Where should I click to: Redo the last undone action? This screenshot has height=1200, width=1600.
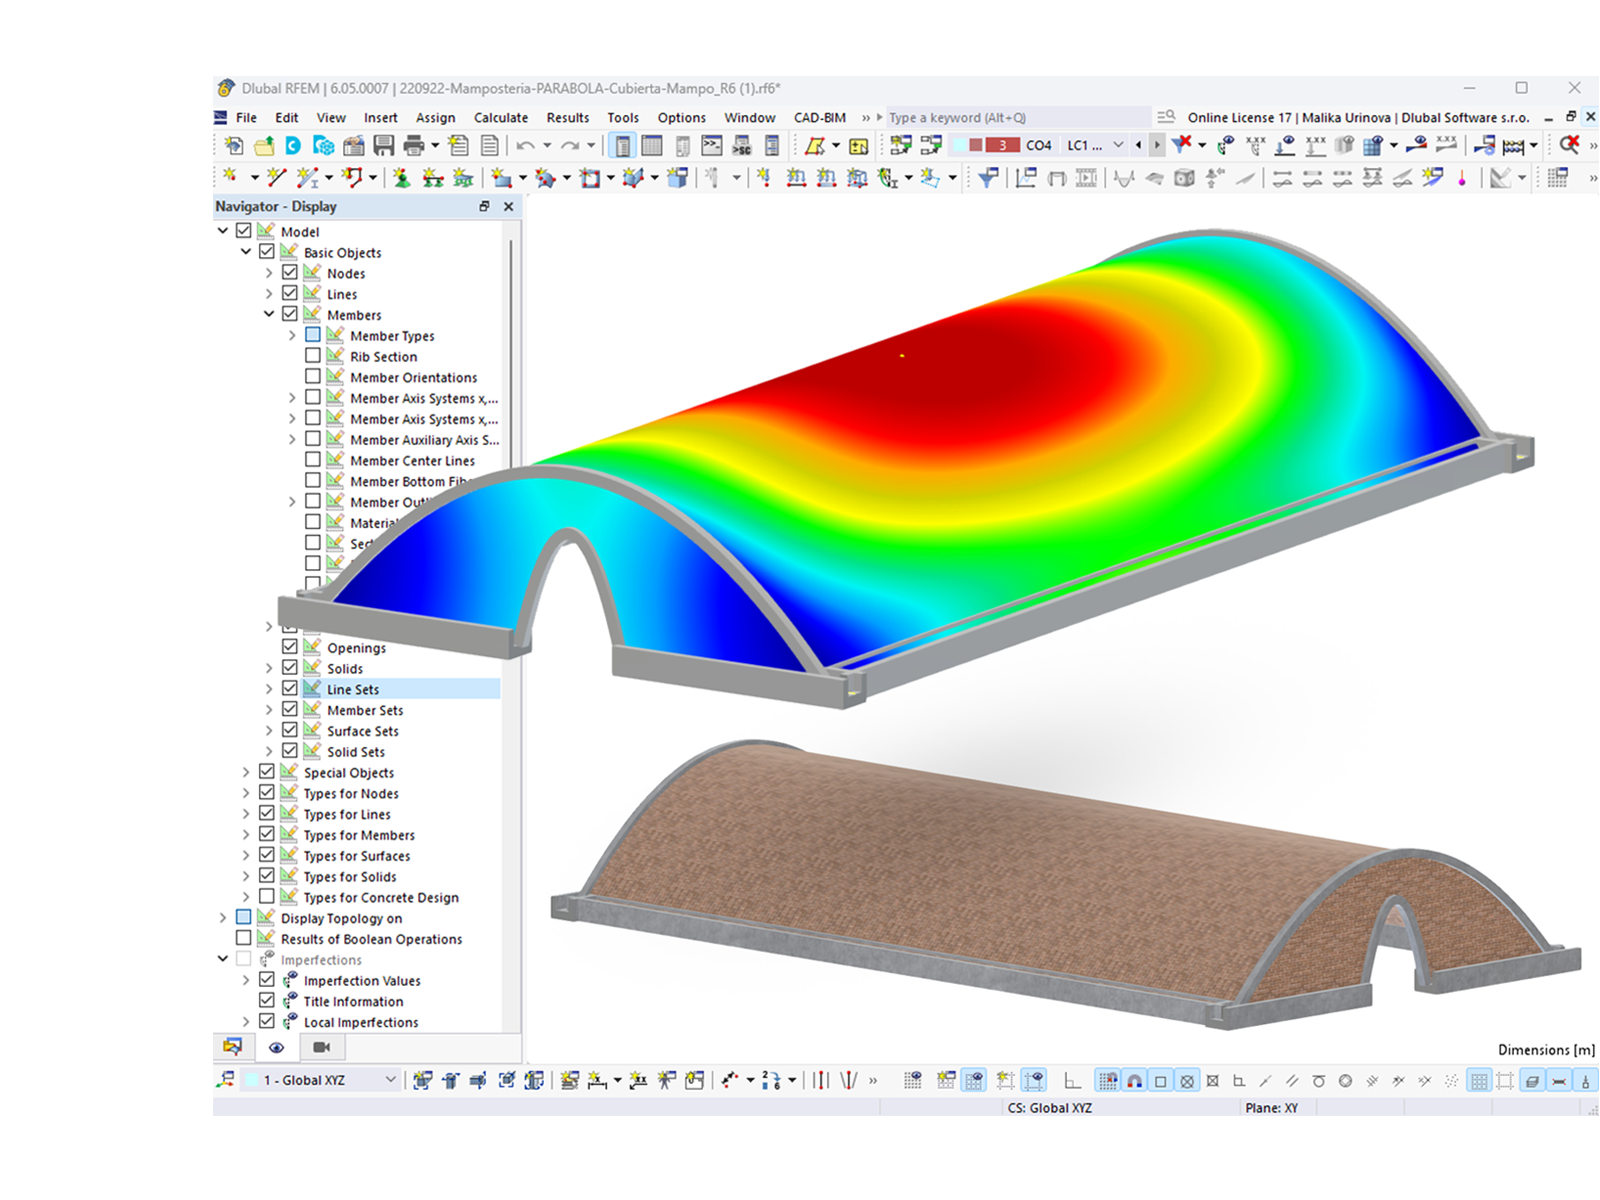(570, 146)
